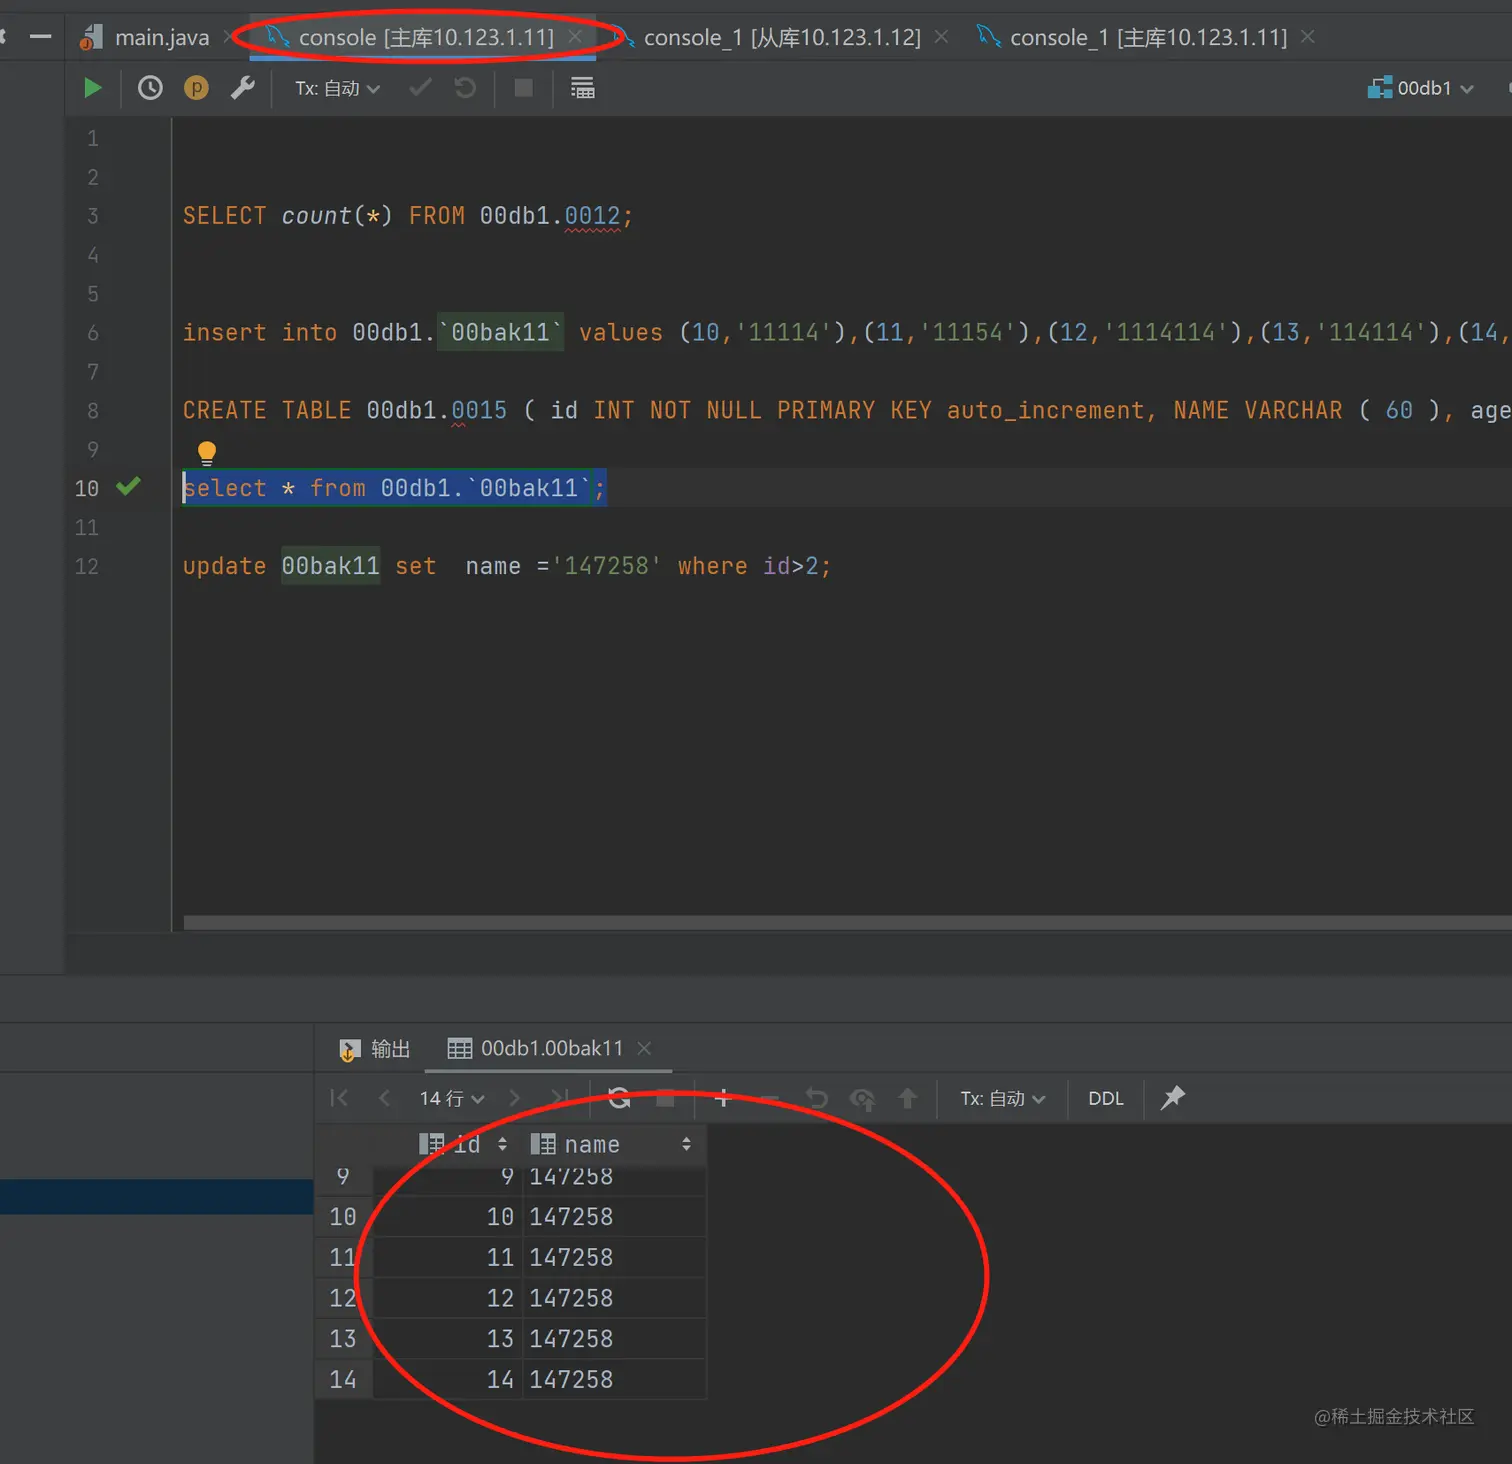Close the 00db1.00bak11 result tab
1512x1464 pixels.
pyautogui.click(x=644, y=1048)
